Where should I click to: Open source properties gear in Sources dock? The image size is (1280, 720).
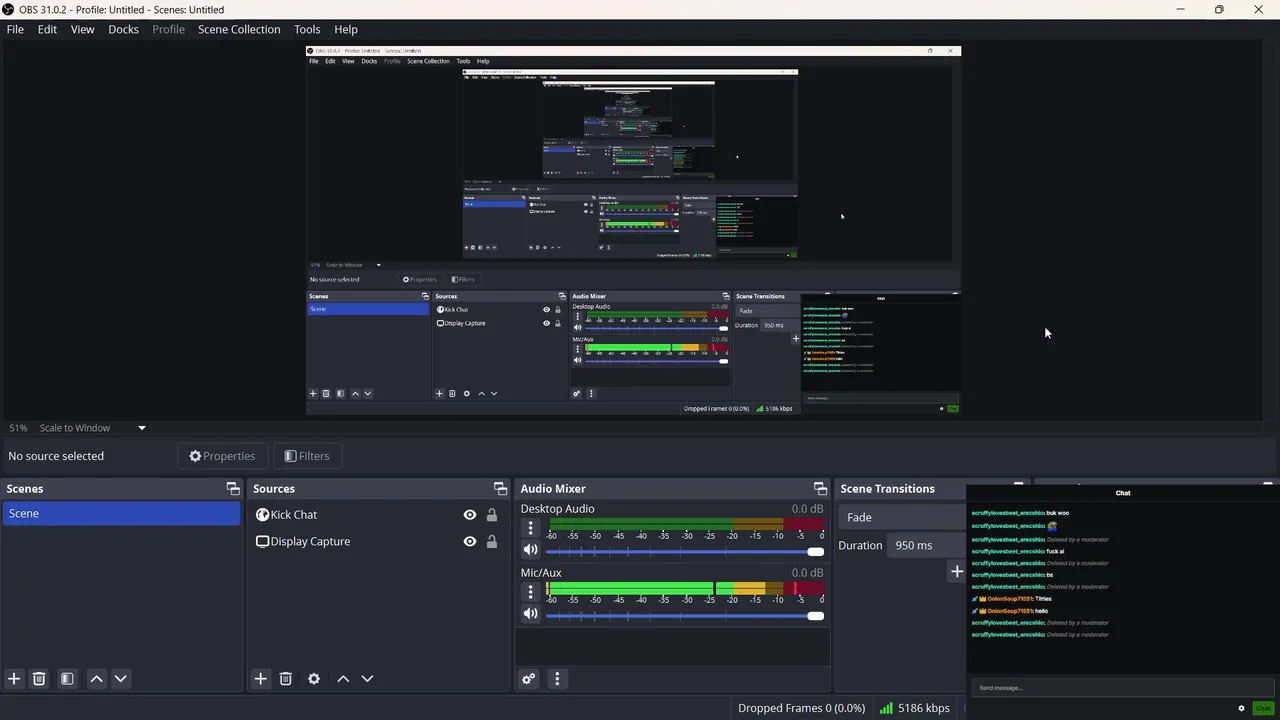pos(314,679)
